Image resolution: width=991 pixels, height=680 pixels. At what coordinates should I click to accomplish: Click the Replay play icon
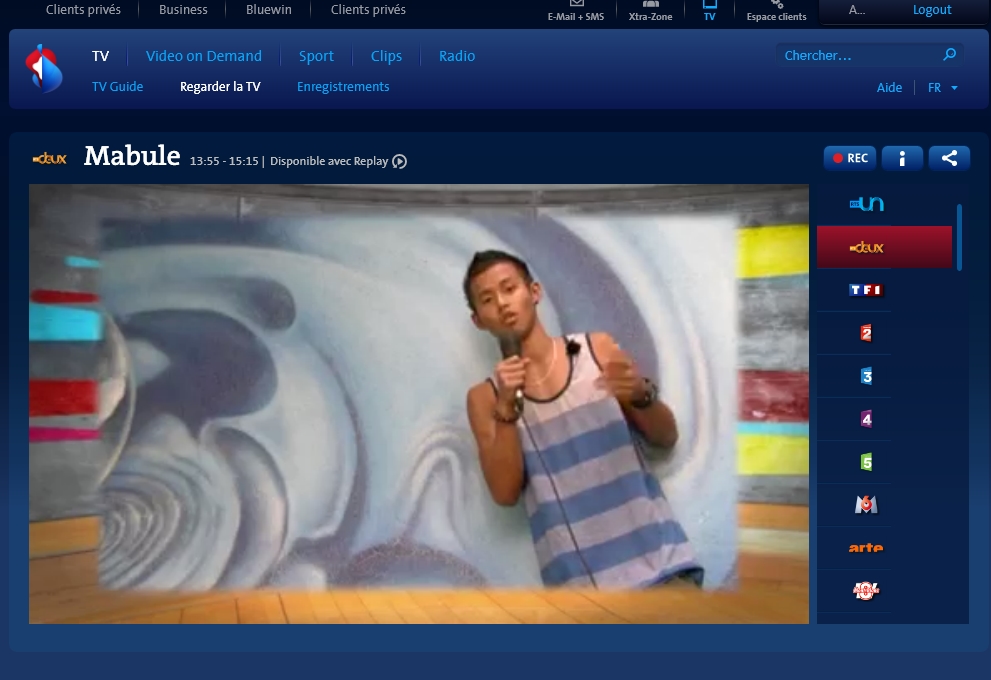click(399, 162)
